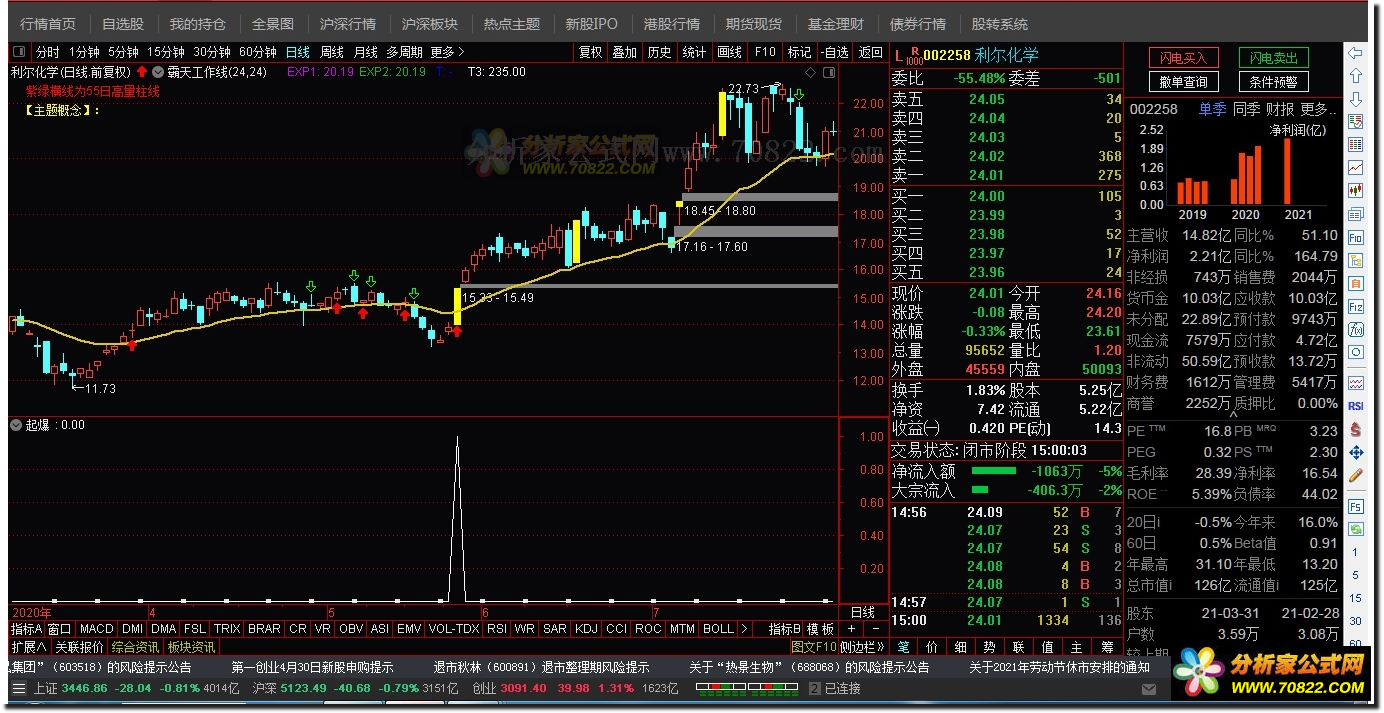Select the KDJ indicator tab
The width and height of the screenshot is (1384, 713).
click(x=587, y=629)
